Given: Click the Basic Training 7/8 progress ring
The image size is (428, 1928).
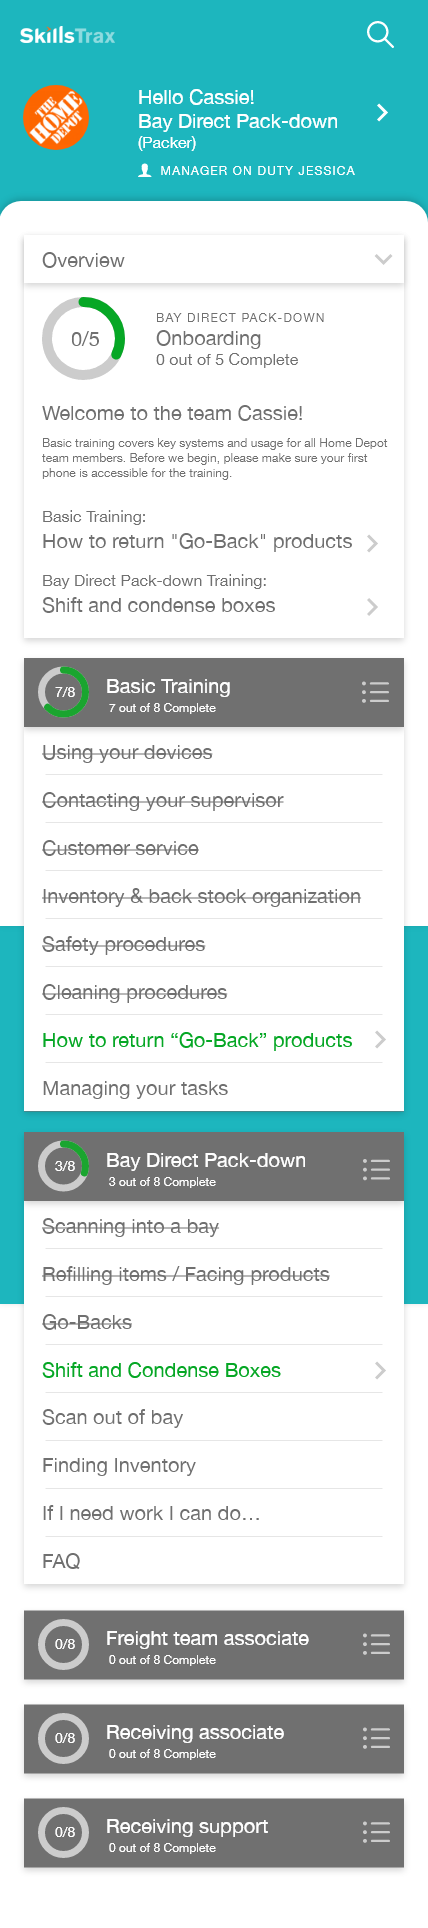Looking at the screenshot, I should (64, 692).
